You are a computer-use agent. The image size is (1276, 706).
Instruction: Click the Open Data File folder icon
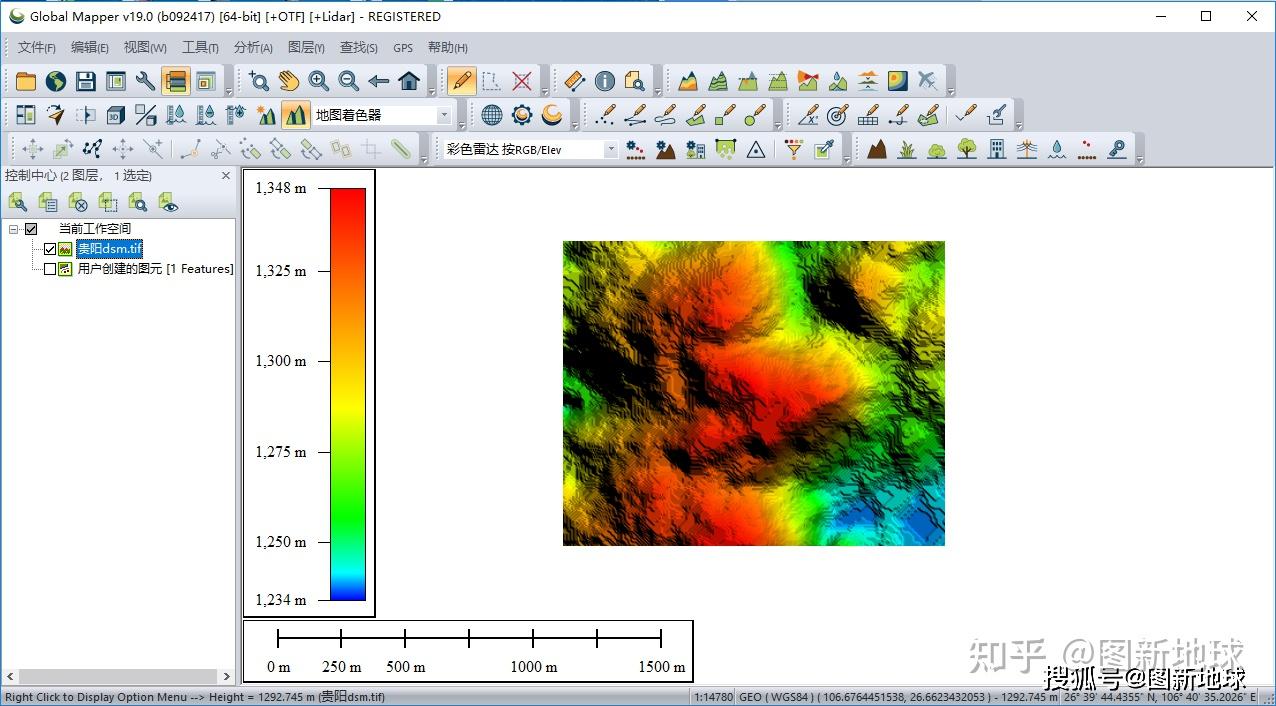(25, 81)
